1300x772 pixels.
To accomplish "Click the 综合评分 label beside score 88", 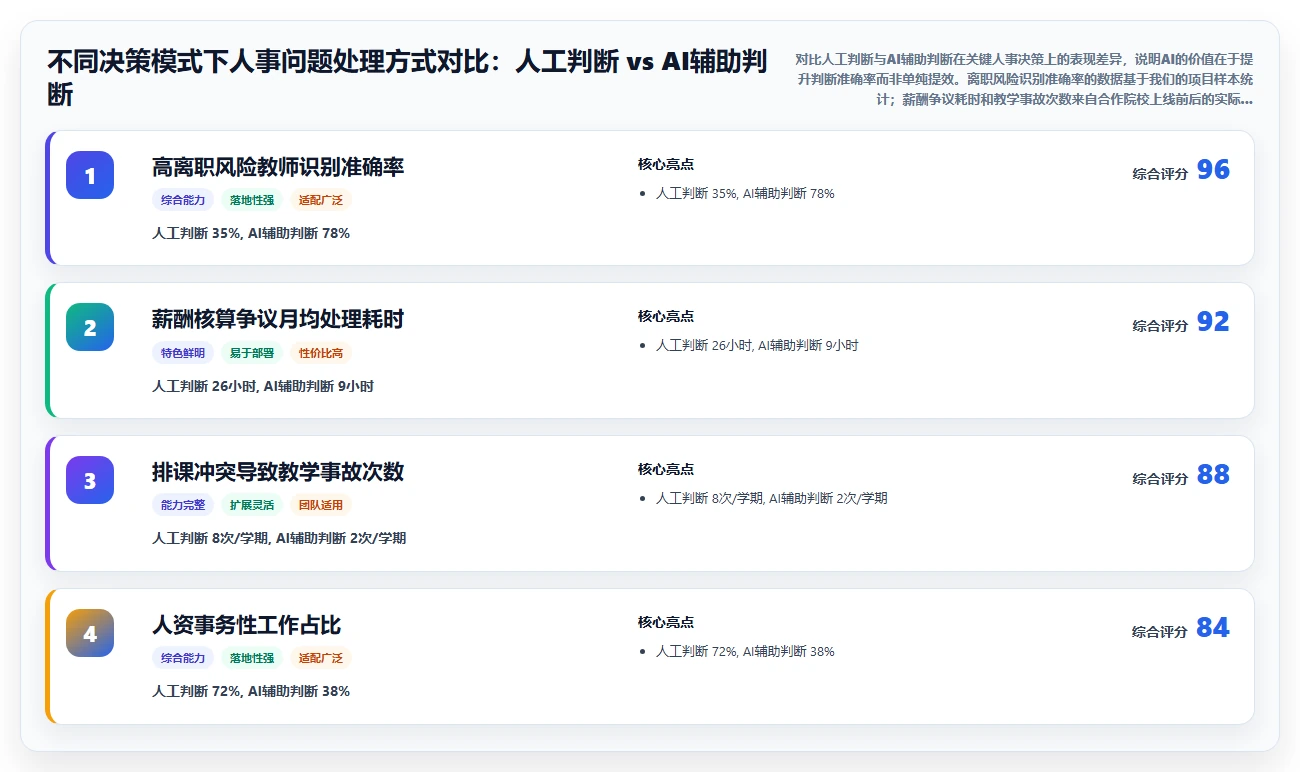I will [x=1160, y=478].
